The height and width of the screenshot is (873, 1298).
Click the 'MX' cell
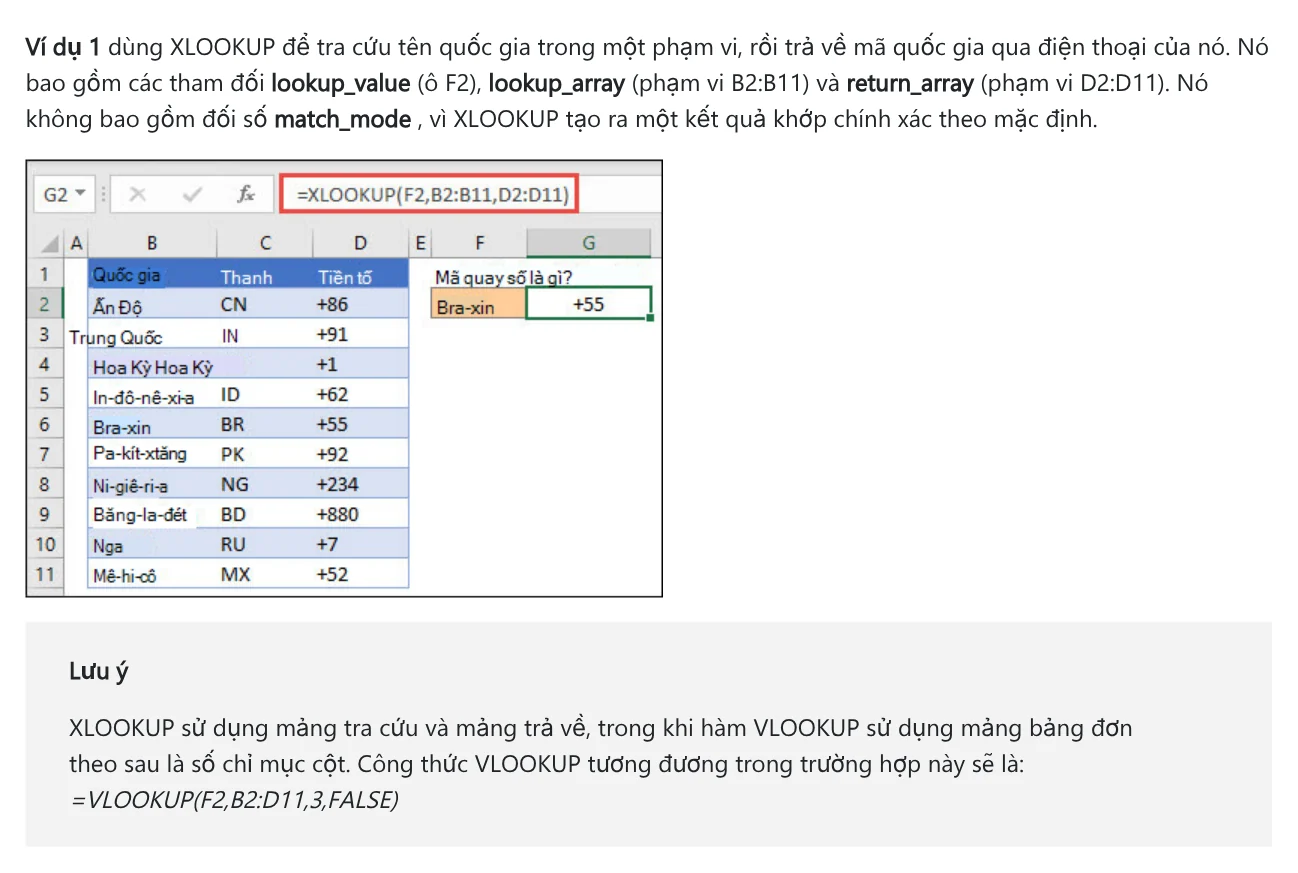point(264,574)
